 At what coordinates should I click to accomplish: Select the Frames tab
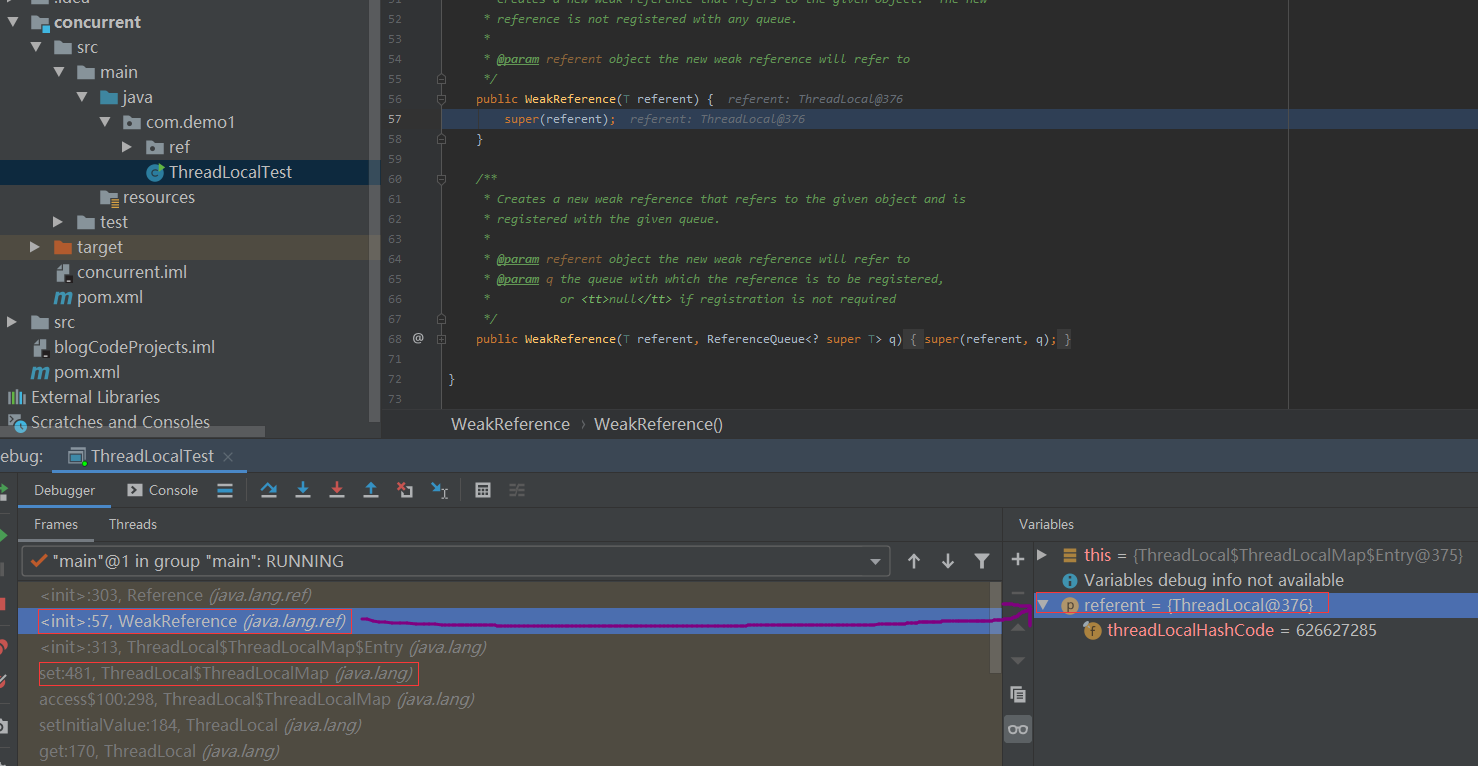pyautogui.click(x=56, y=524)
